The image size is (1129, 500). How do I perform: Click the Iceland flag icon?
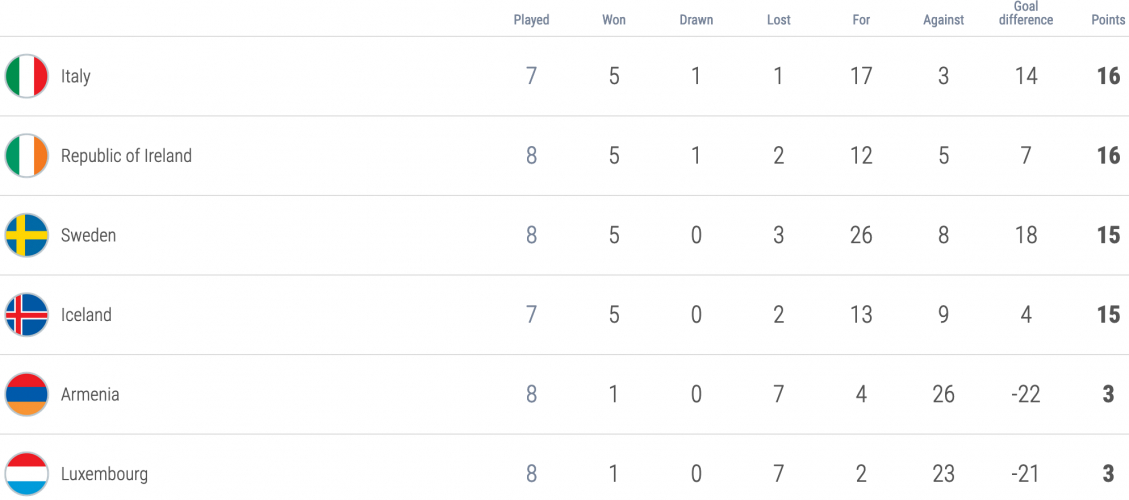[x=27, y=315]
